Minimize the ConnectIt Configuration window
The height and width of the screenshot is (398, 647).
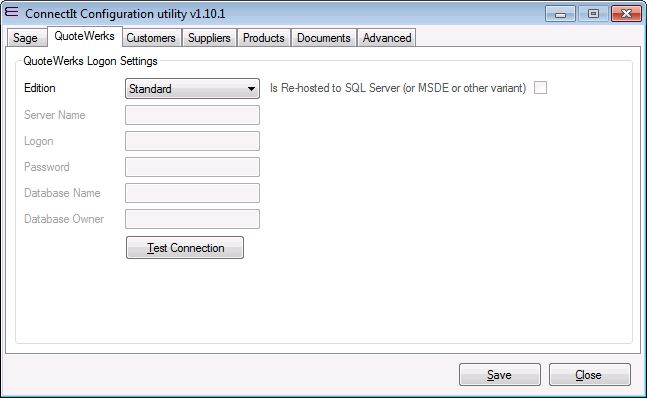[560, 14]
